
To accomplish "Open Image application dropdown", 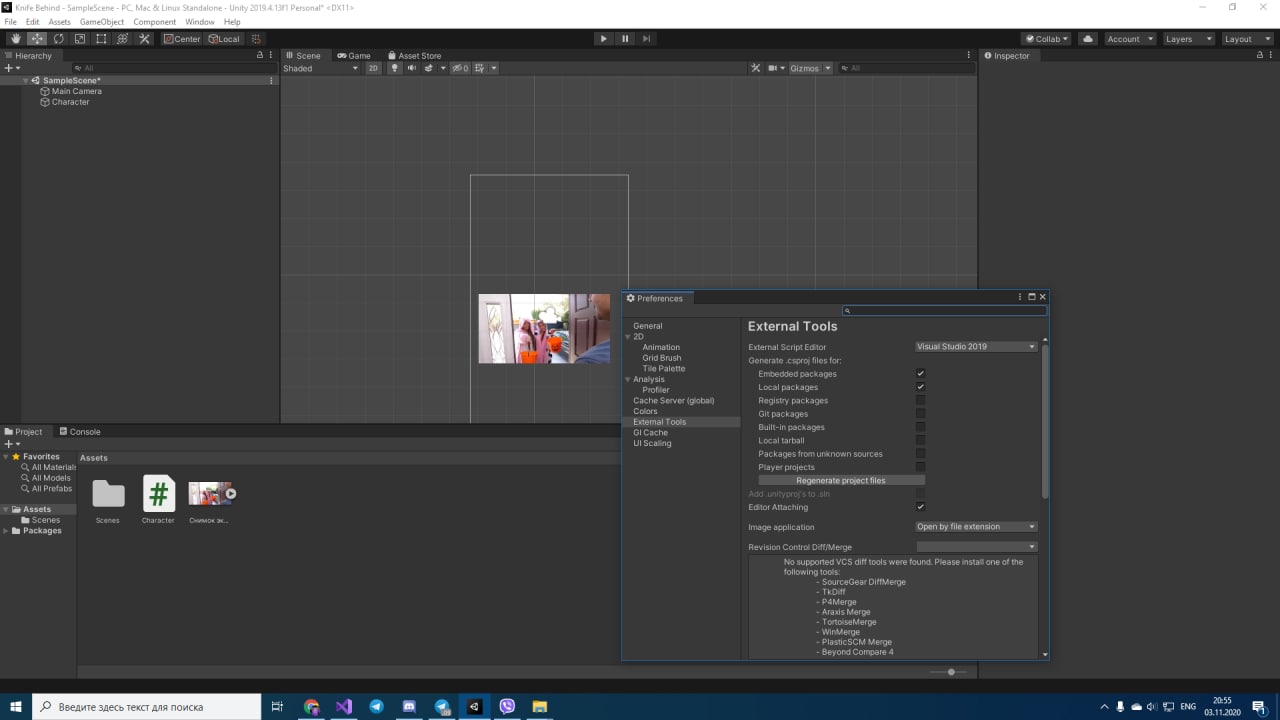I will pyautogui.click(x=976, y=527).
